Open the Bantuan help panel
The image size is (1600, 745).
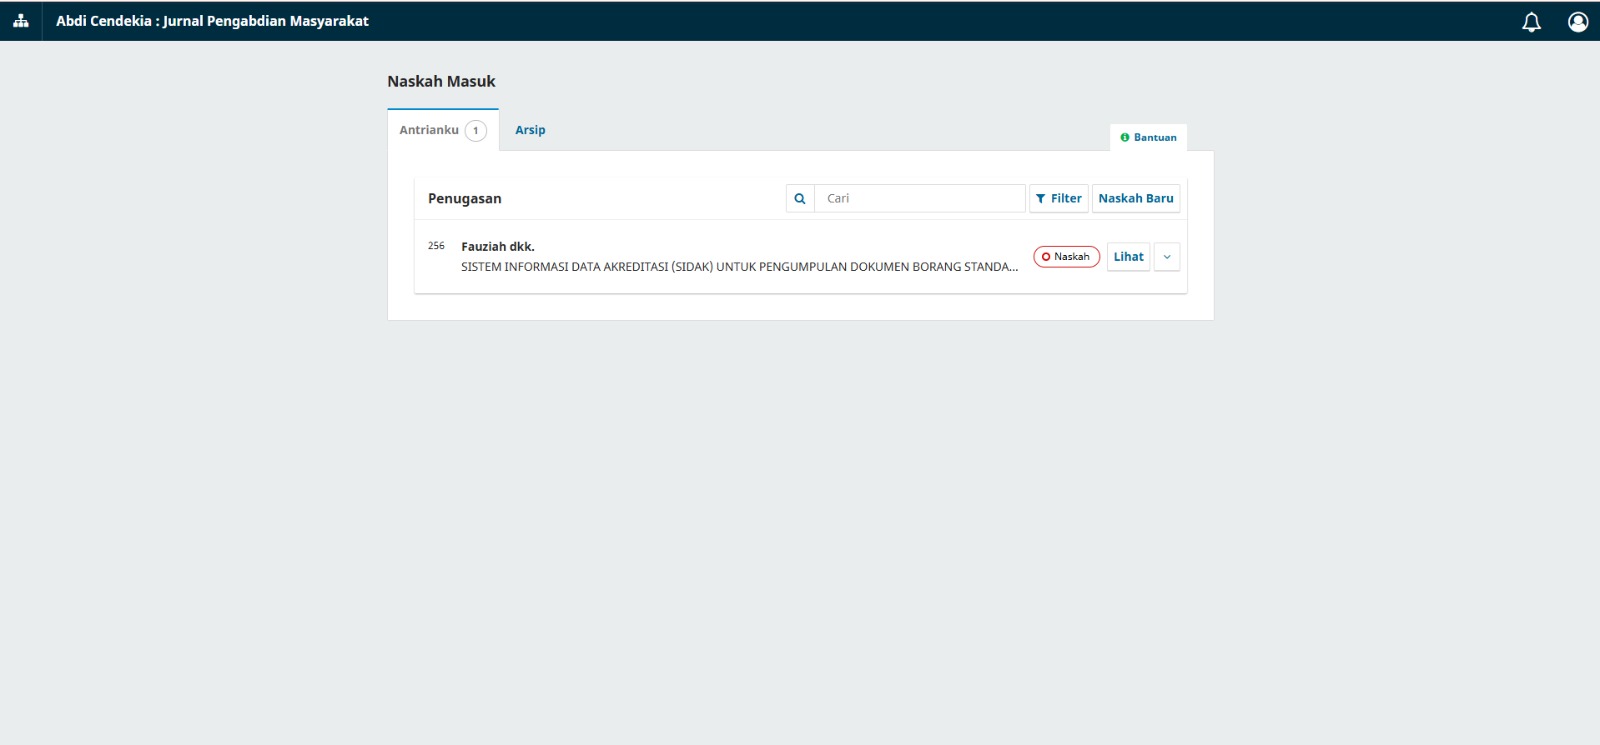coord(1155,138)
